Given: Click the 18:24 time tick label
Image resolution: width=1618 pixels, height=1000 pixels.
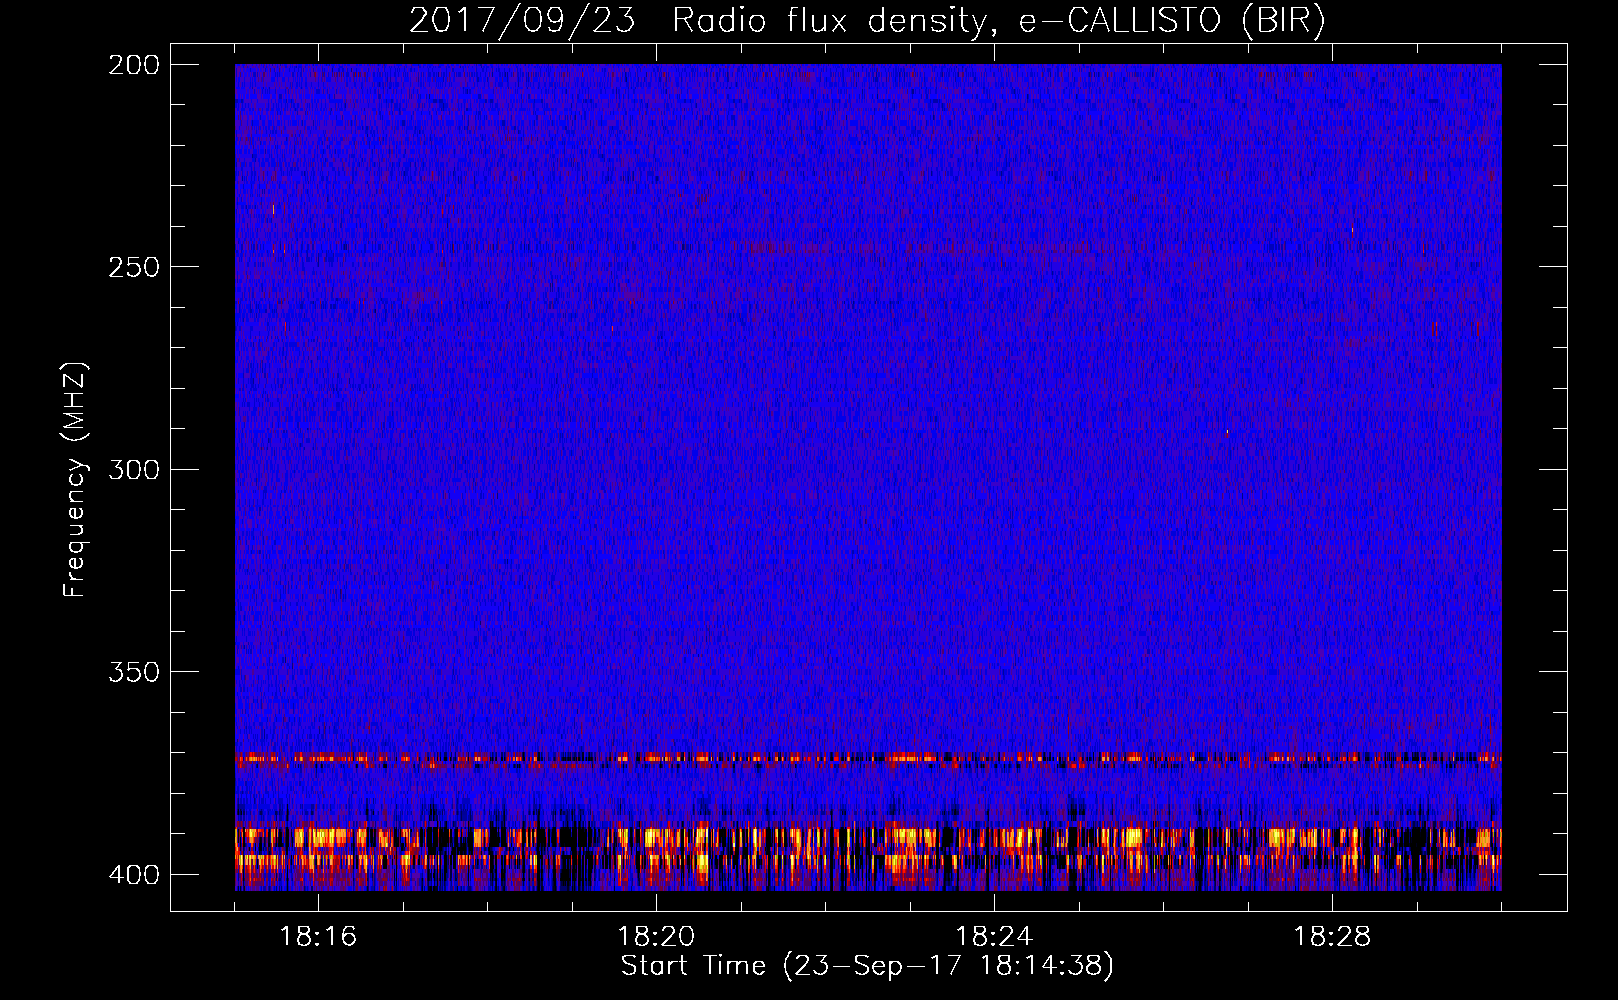Looking at the screenshot, I should point(994,937).
